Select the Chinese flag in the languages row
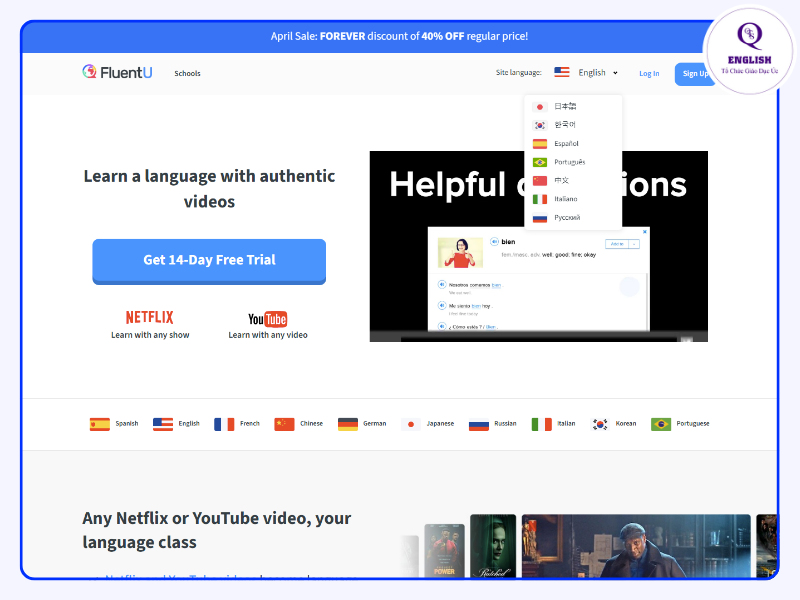 [284, 424]
